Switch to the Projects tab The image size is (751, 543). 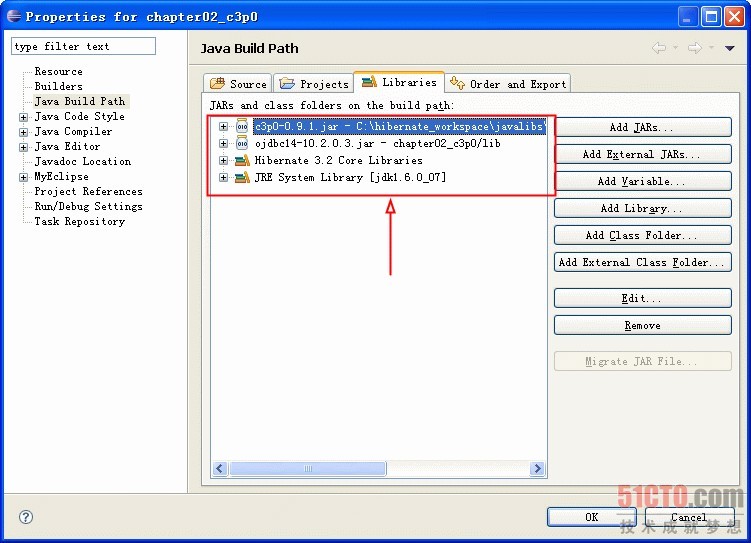click(314, 83)
